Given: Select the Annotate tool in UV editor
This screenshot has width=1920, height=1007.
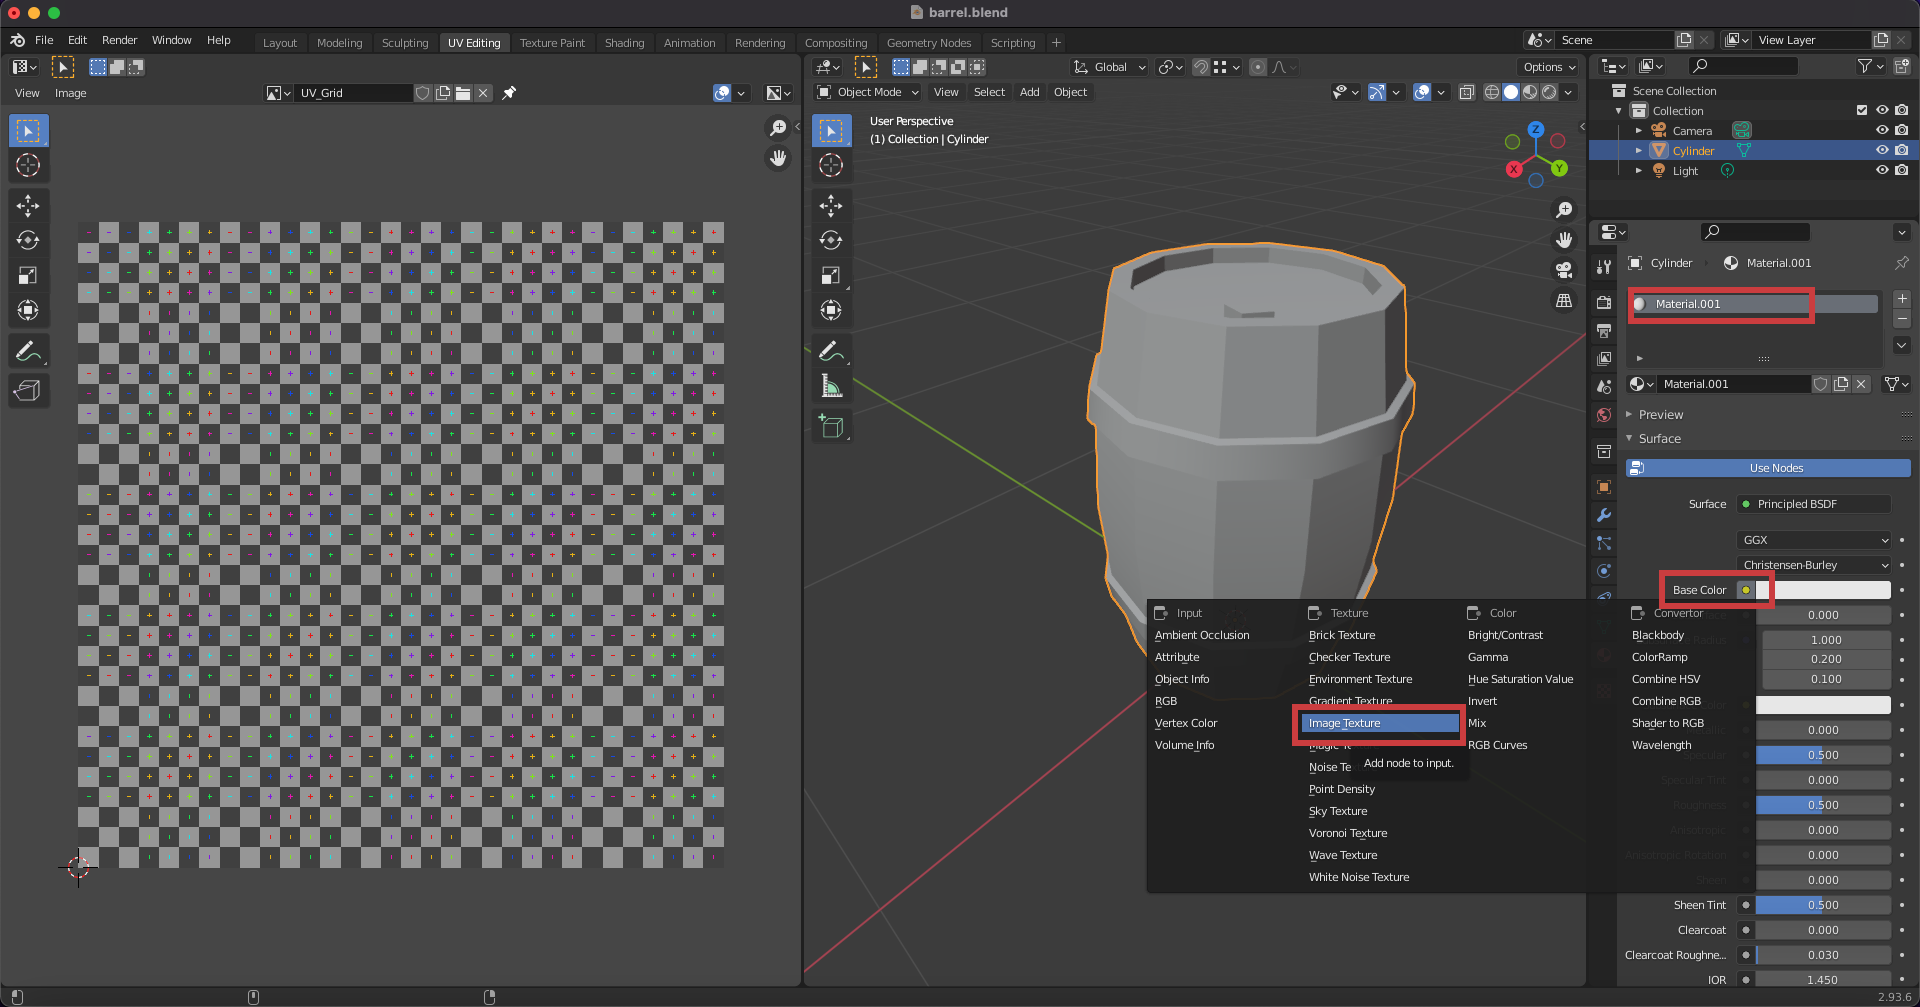Looking at the screenshot, I should [x=28, y=351].
